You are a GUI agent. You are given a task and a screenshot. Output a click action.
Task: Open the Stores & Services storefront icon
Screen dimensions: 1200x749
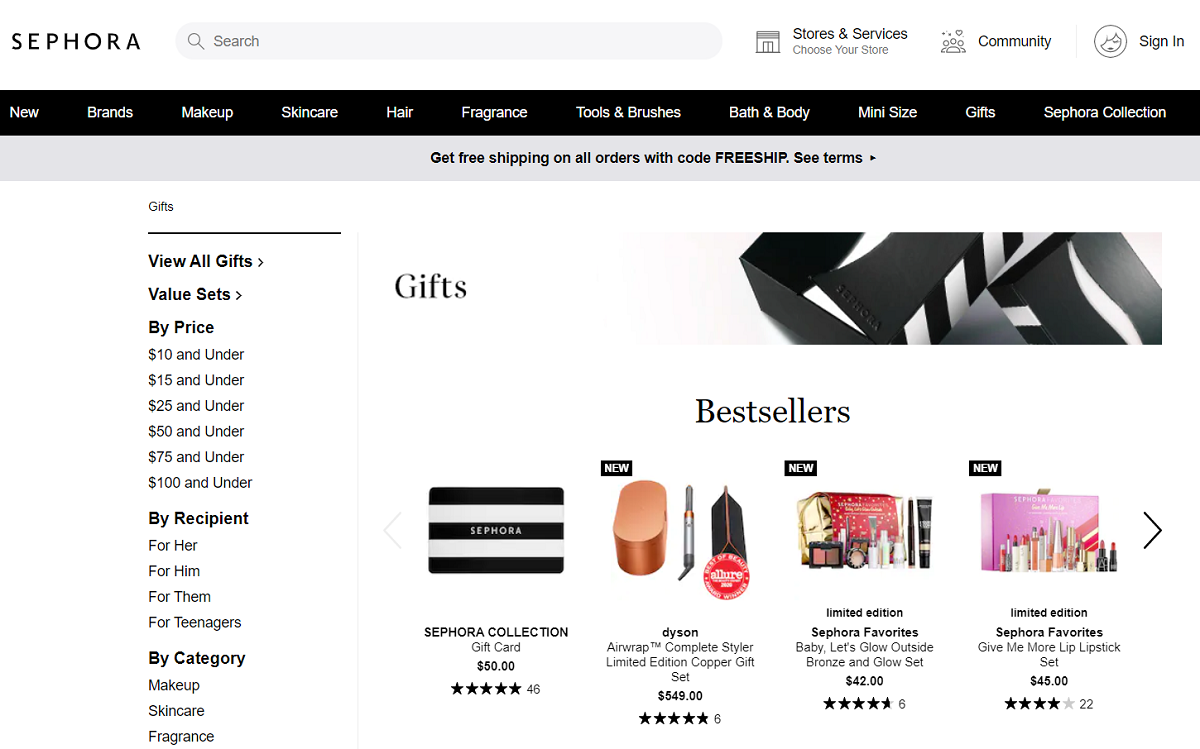tap(767, 41)
